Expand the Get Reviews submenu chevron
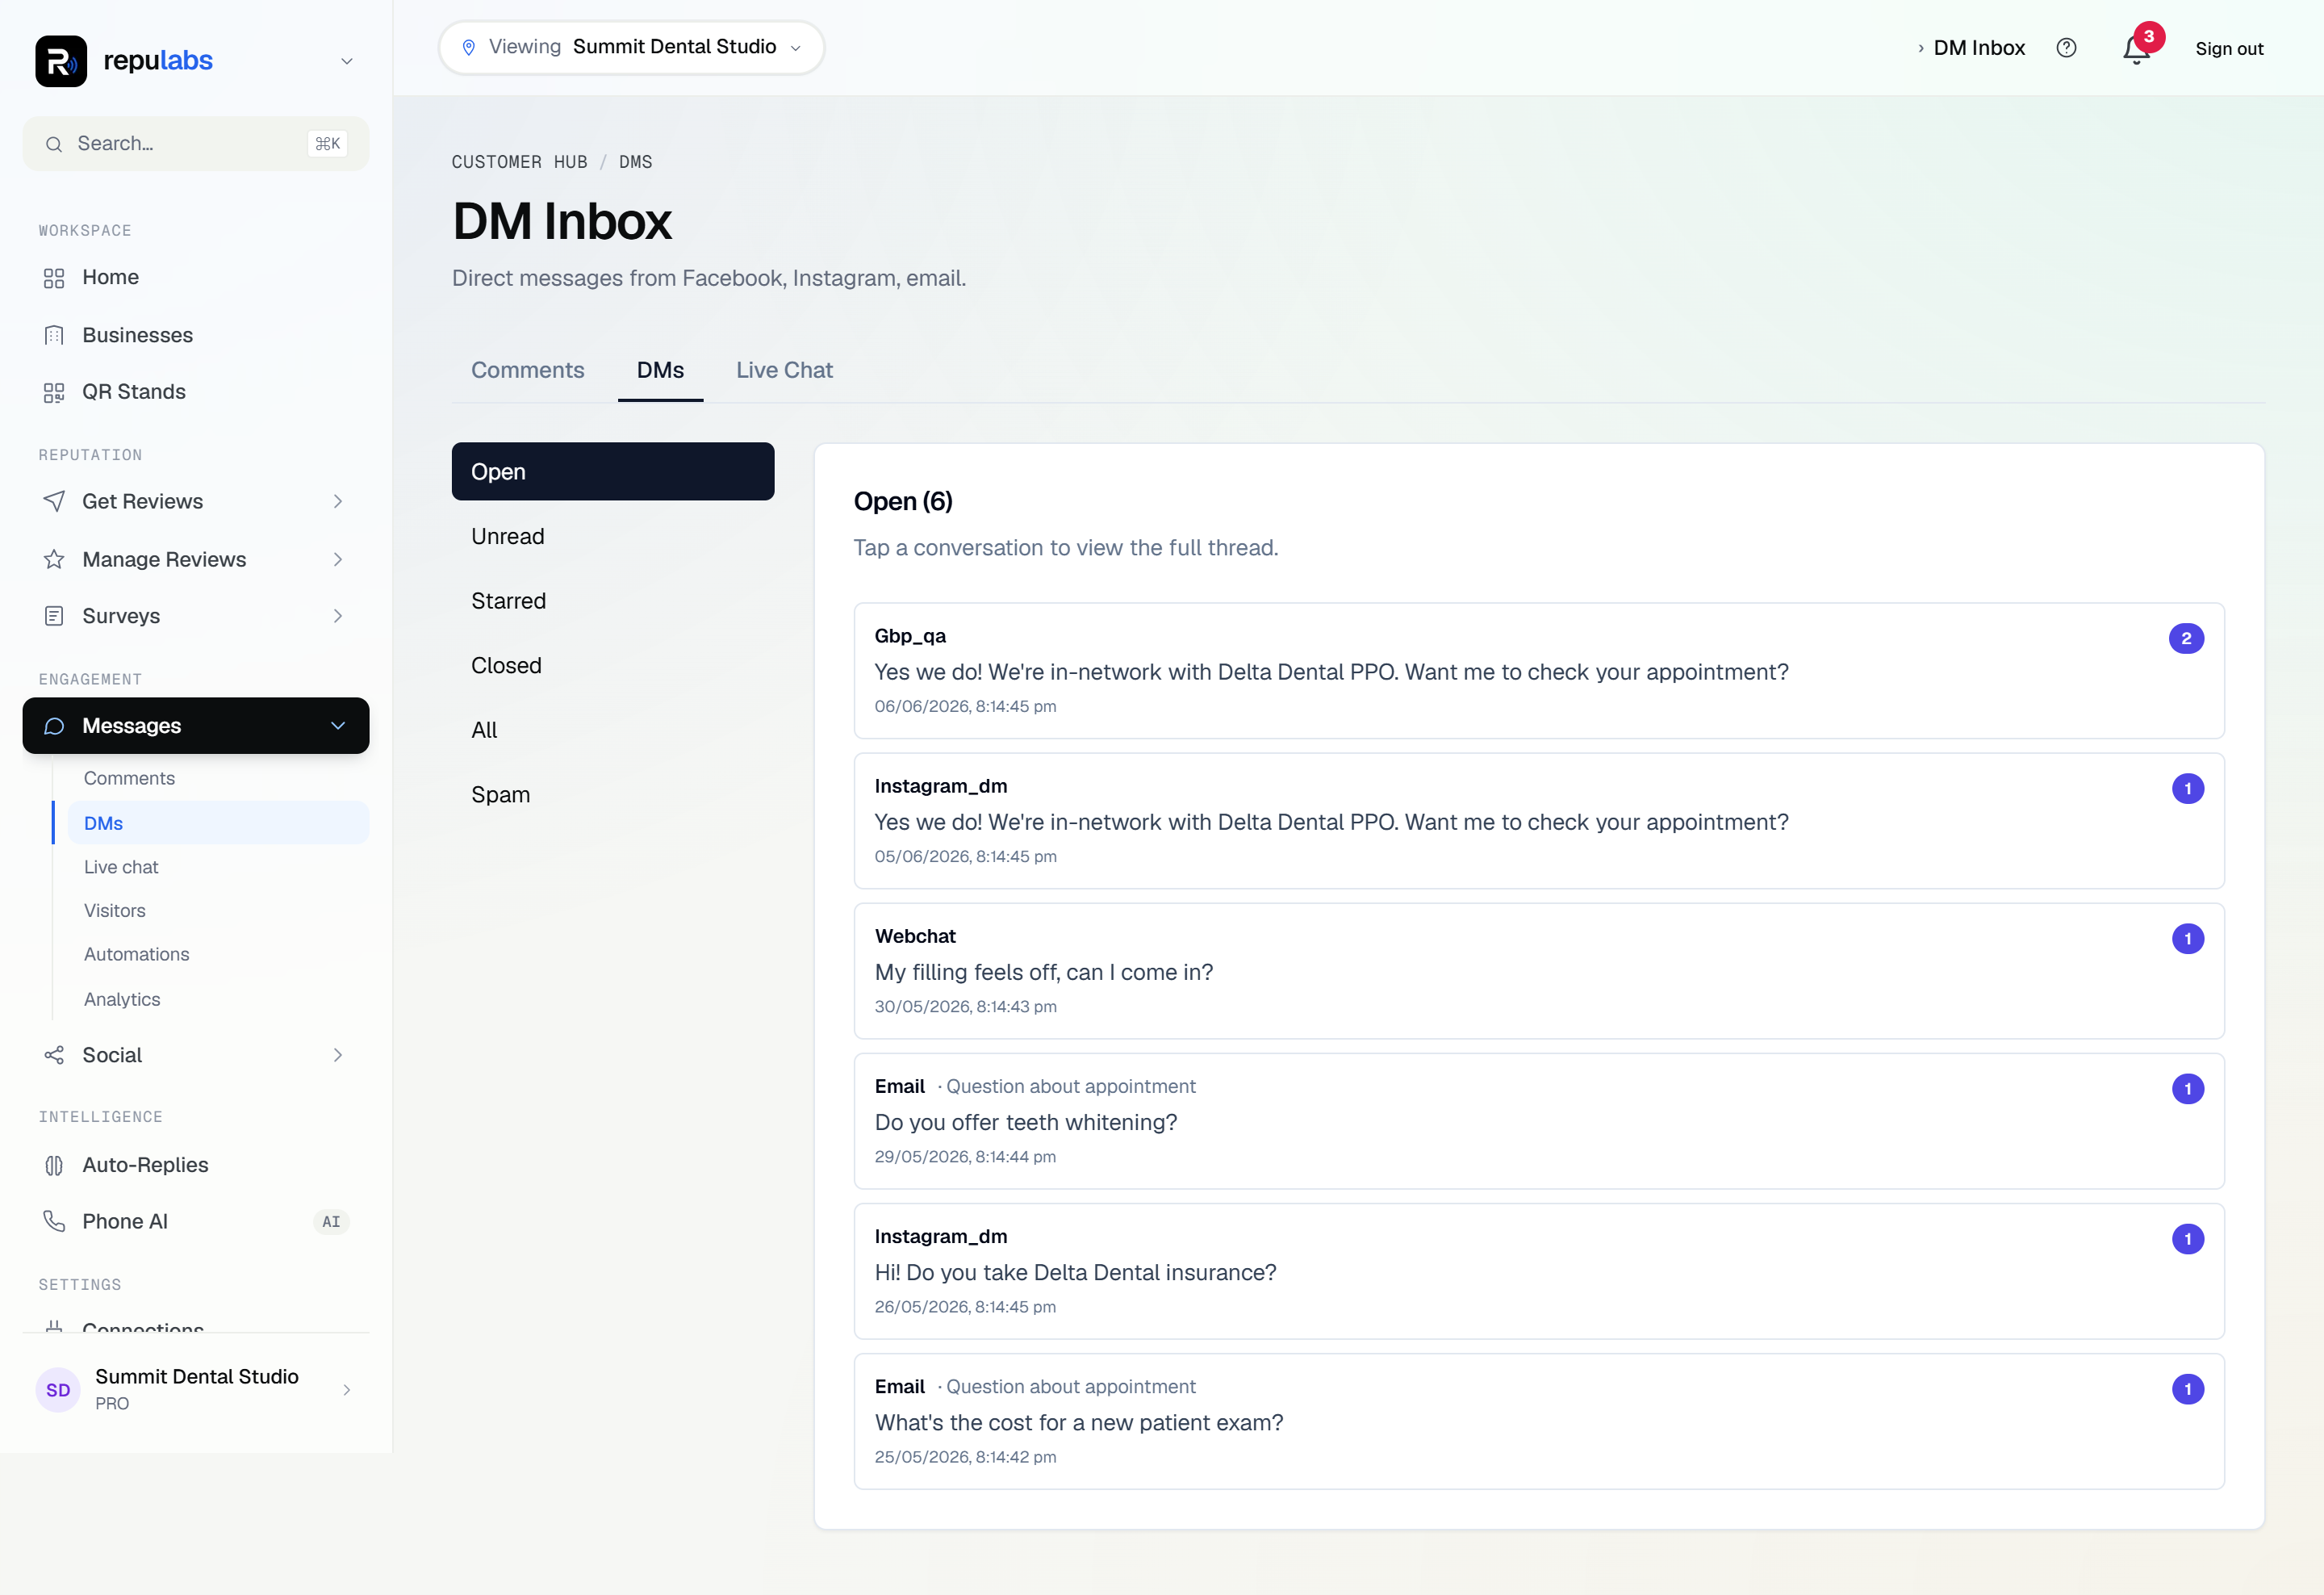 [x=338, y=502]
